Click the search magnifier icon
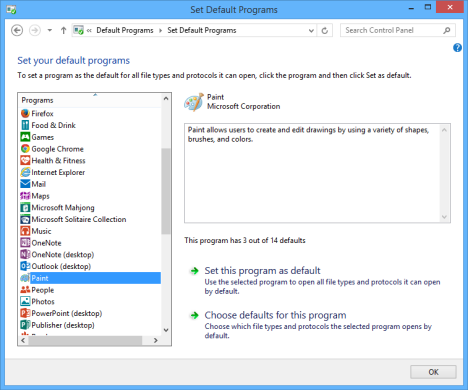This screenshot has height=390, width=468. pyautogui.click(x=447, y=30)
